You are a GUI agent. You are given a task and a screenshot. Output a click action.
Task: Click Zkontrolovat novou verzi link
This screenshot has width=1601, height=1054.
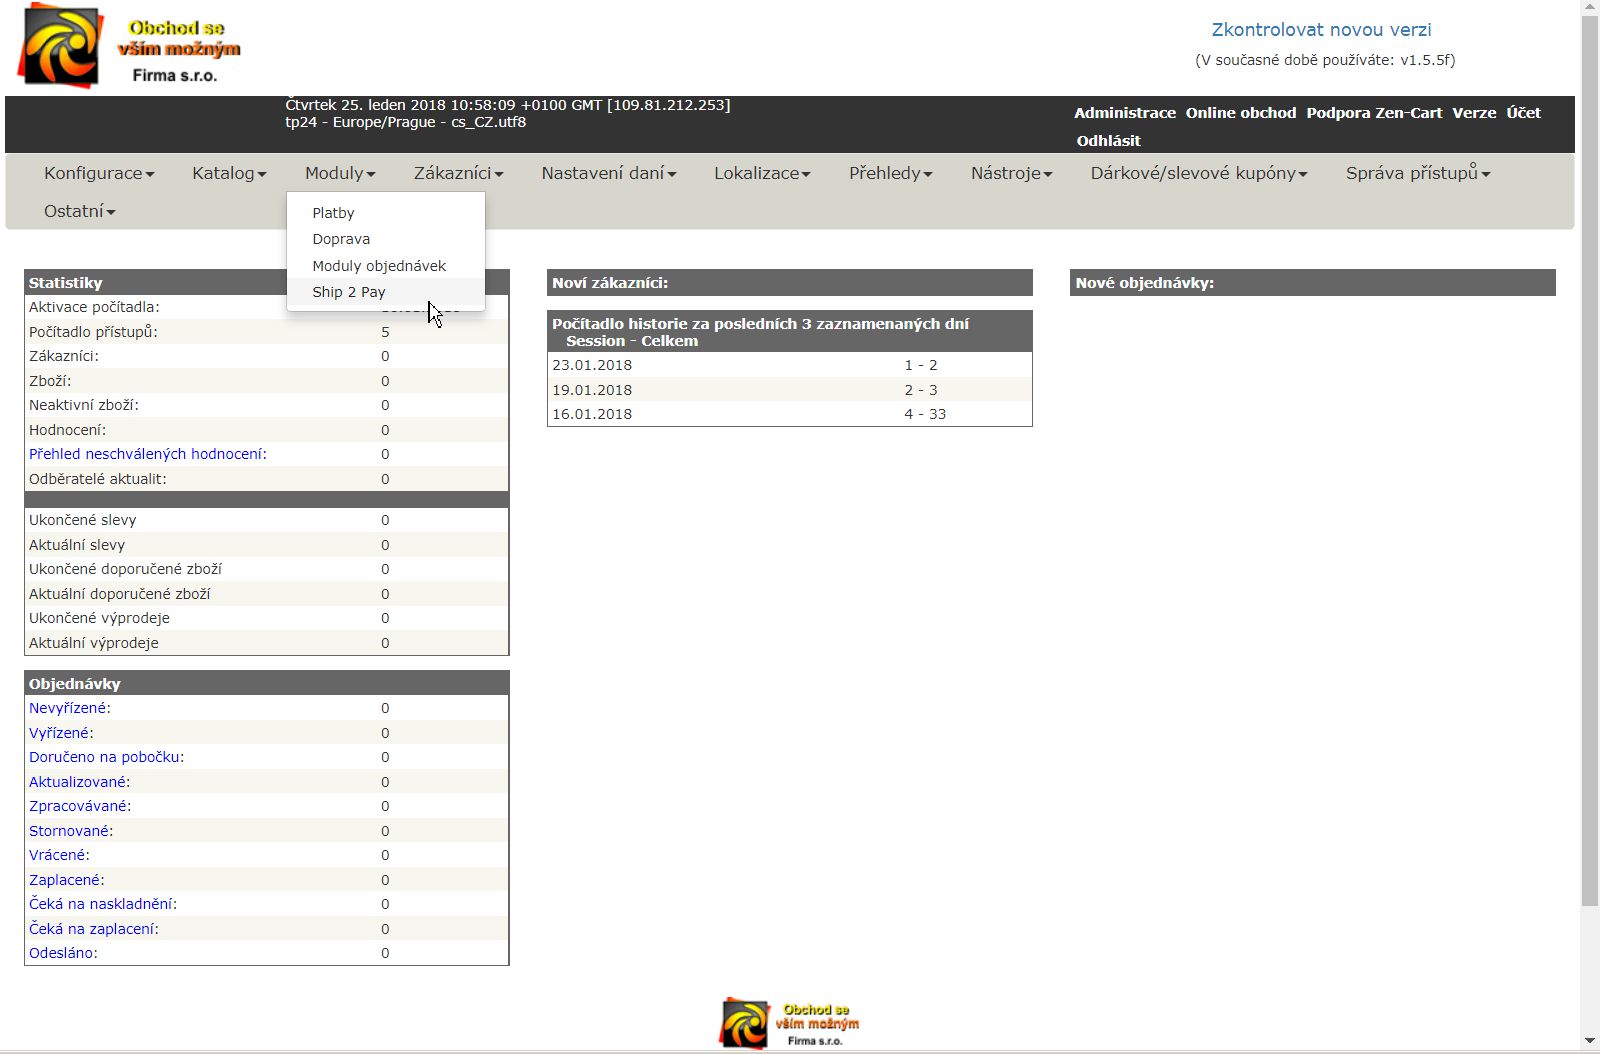tap(1321, 30)
